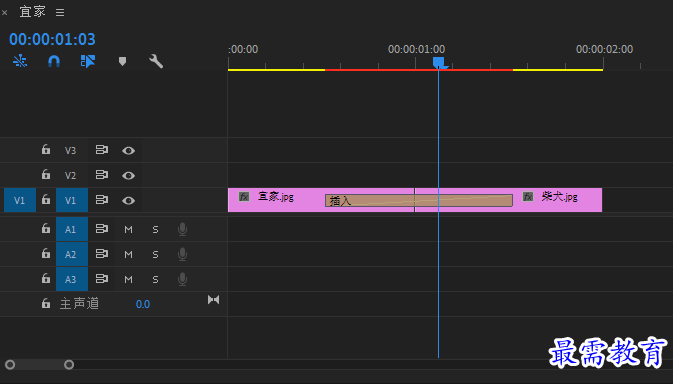Close the 宜家 sequence tab
Viewport: 673px width, 384px height.
click(4, 12)
